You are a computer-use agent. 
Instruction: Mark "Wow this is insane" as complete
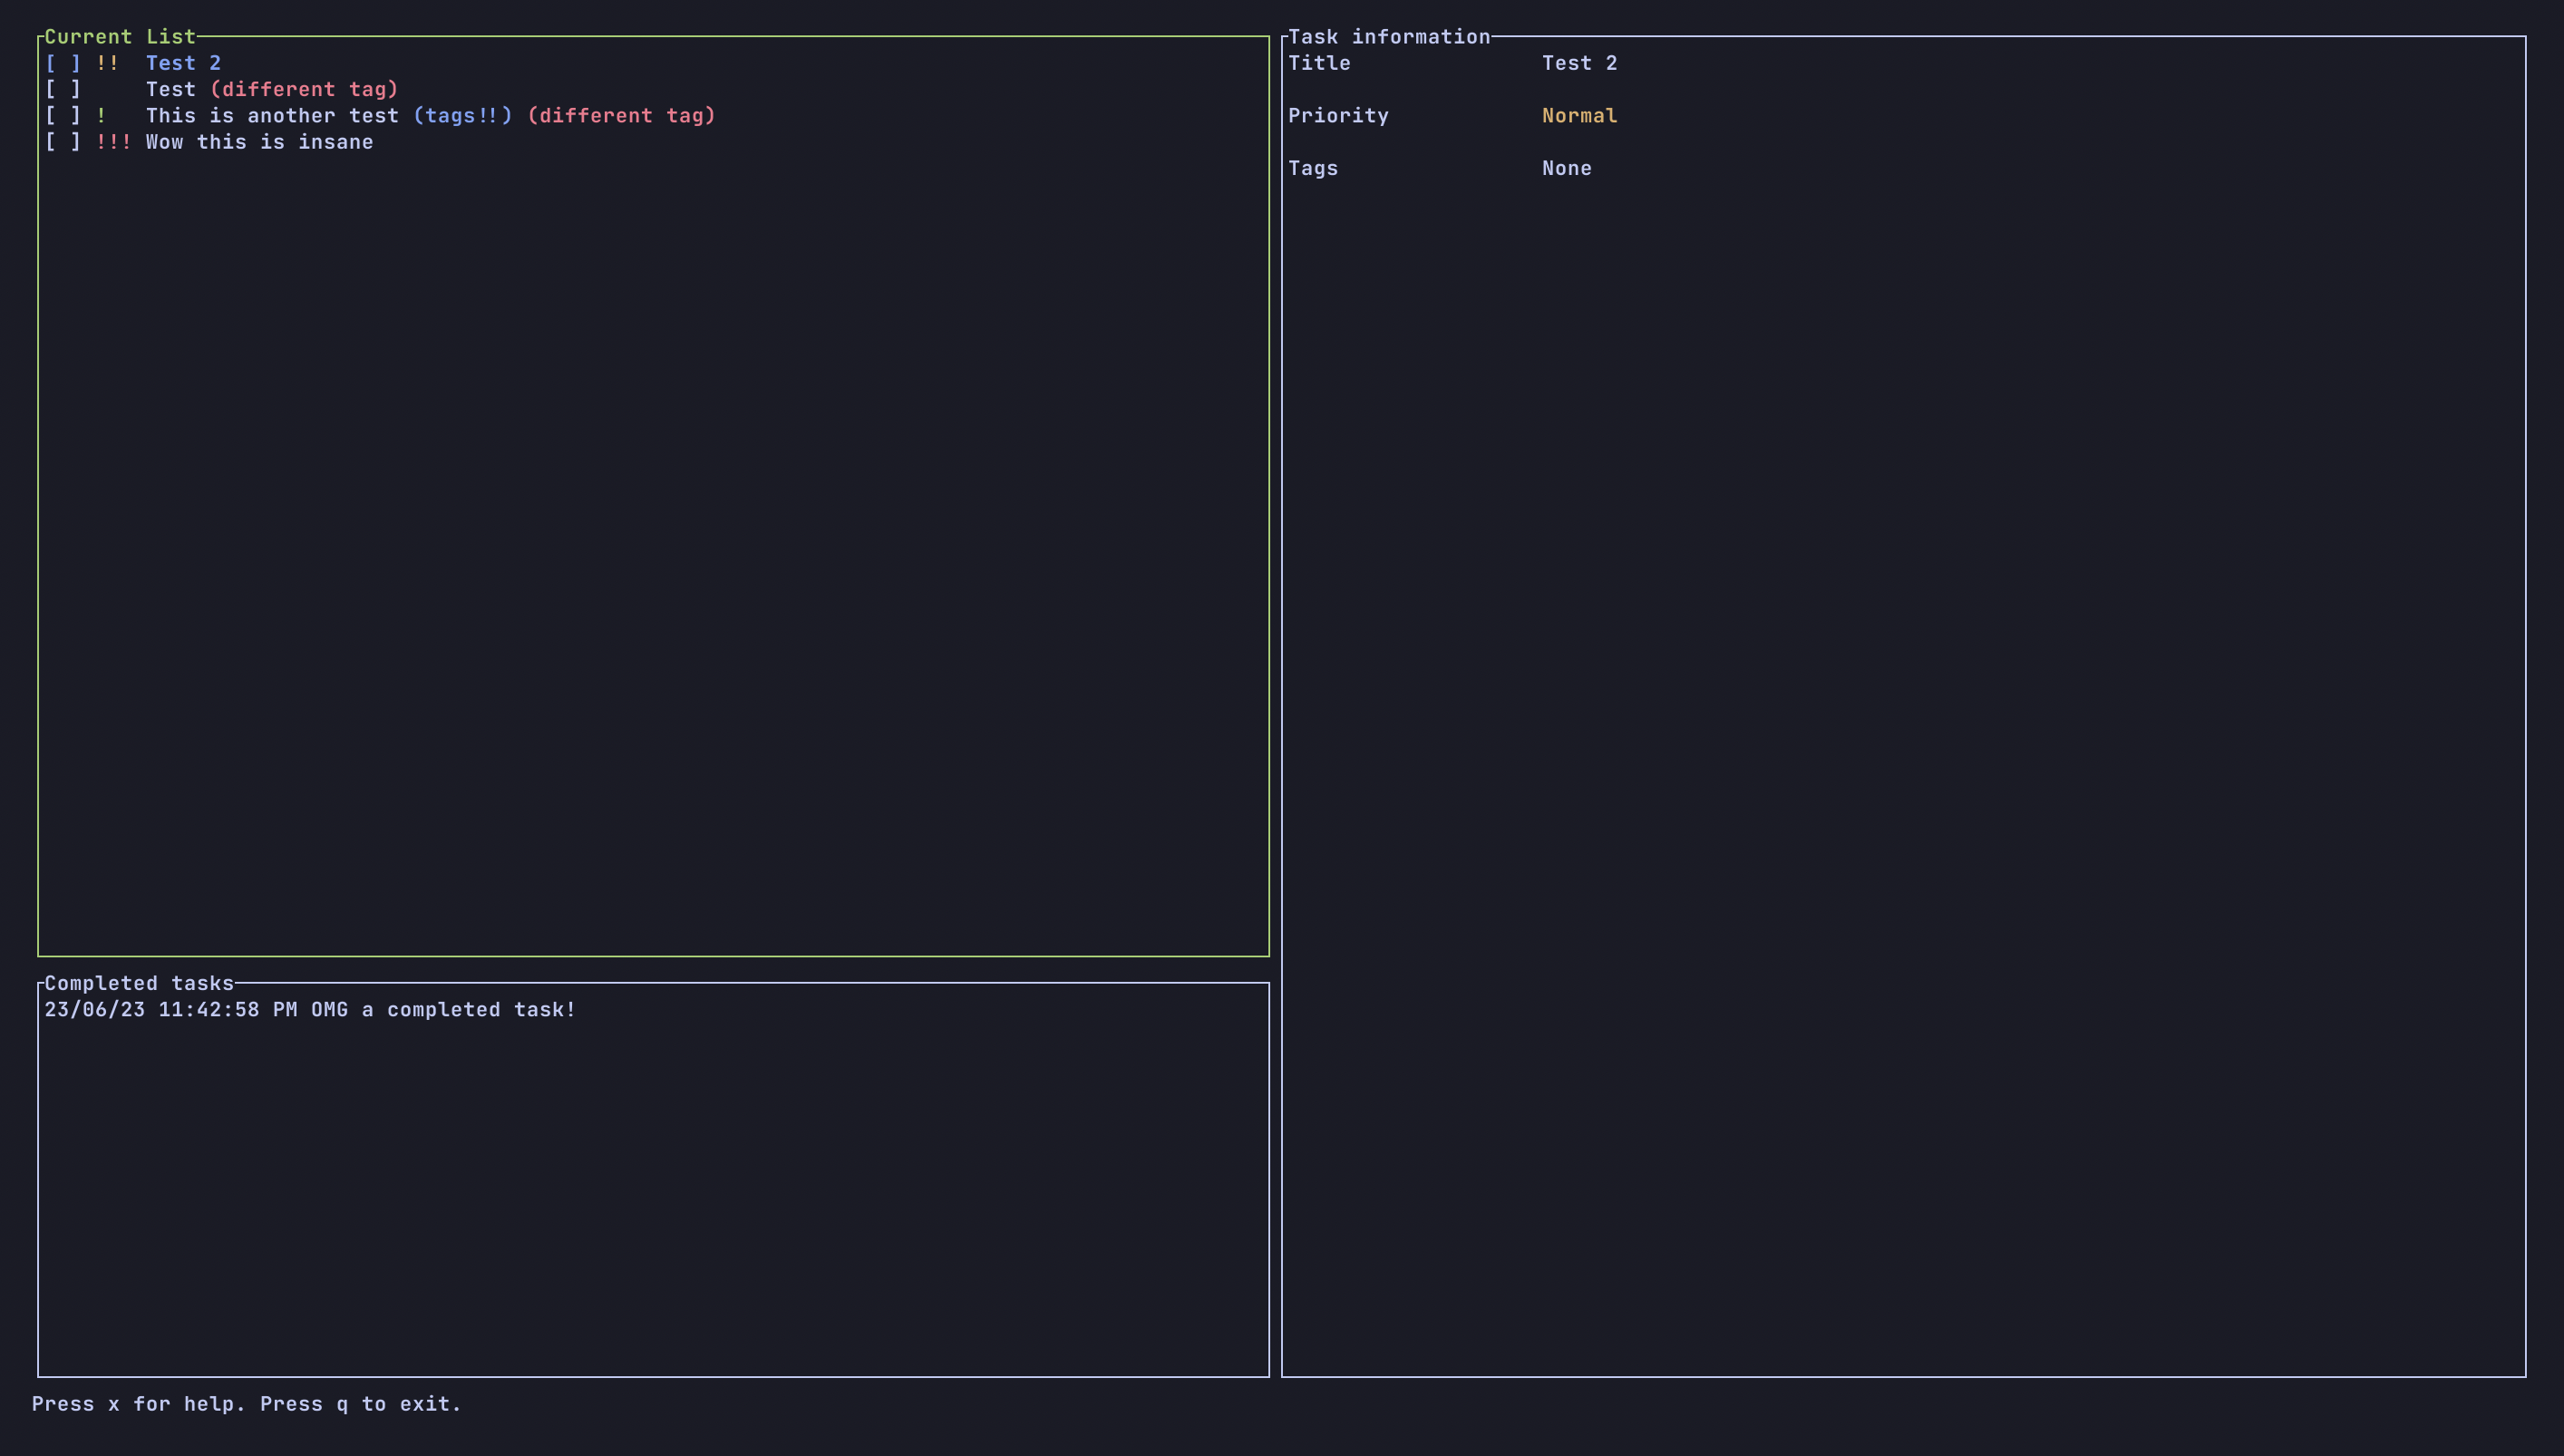[63, 142]
